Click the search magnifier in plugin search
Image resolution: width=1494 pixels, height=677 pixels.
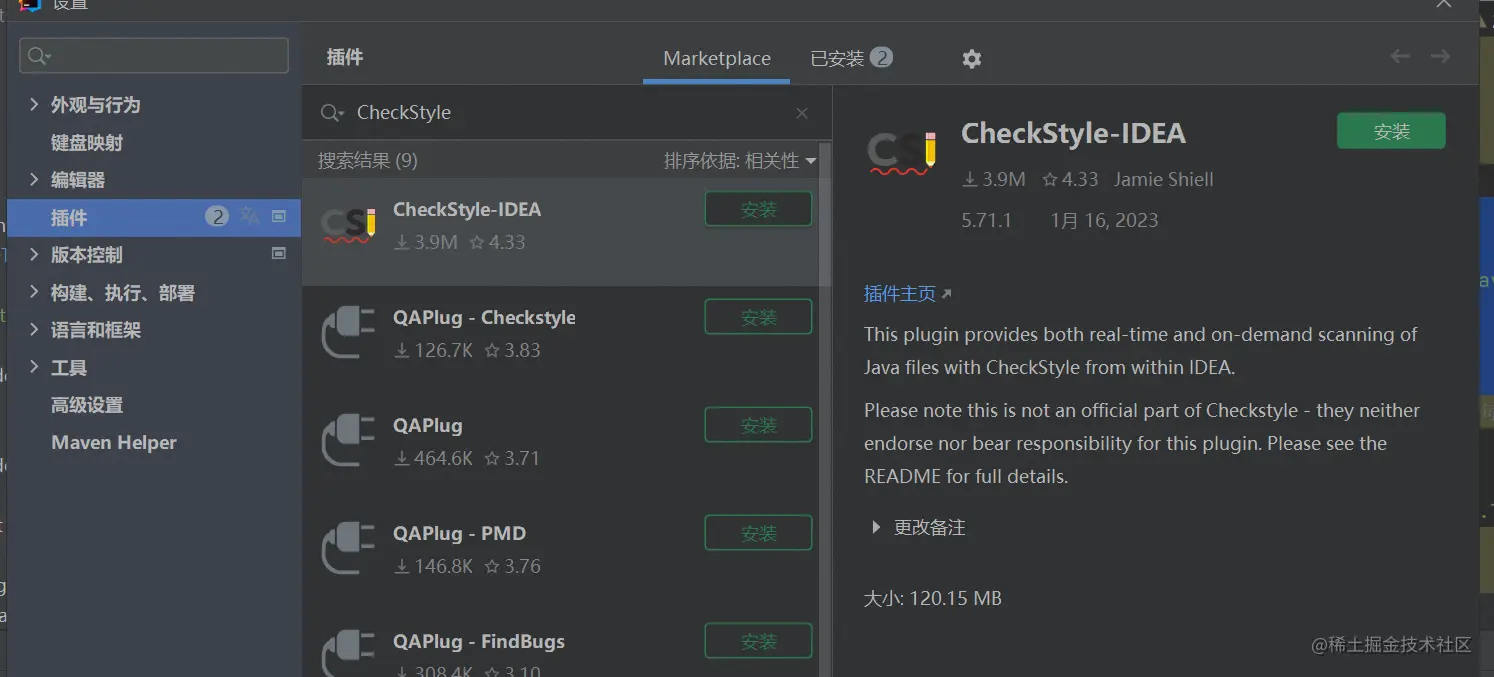coord(332,114)
